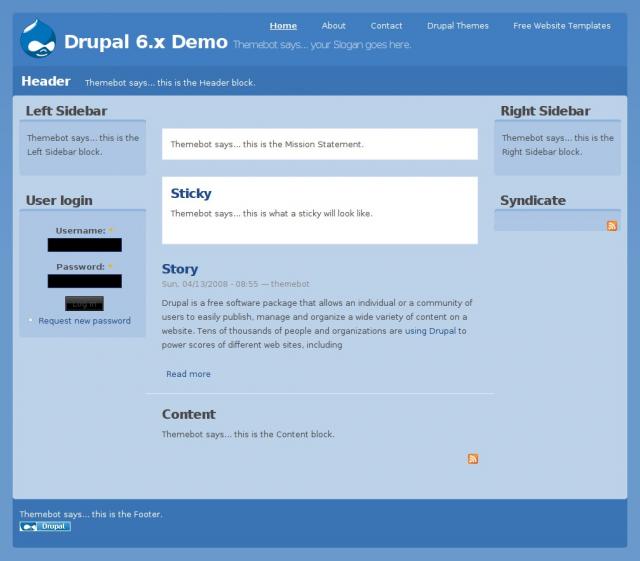Click Request new password link
The height and width of the screenshot is (561, 640).
pos(84,321)
